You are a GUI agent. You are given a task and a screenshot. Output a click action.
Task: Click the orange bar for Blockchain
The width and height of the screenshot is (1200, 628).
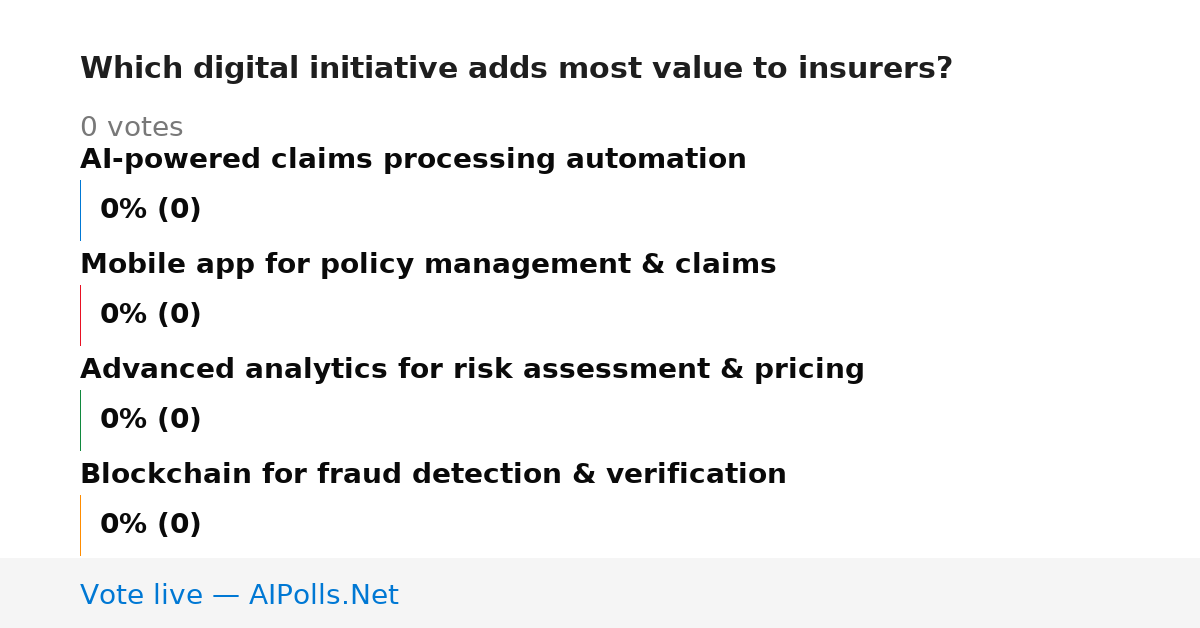point(80,525)
